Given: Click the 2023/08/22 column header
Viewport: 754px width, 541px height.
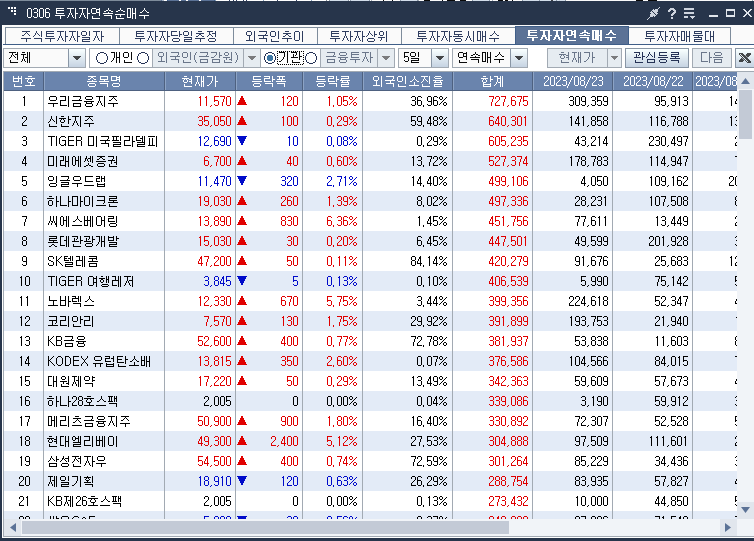Looking at the screenshot, I should tap(653, 81).
